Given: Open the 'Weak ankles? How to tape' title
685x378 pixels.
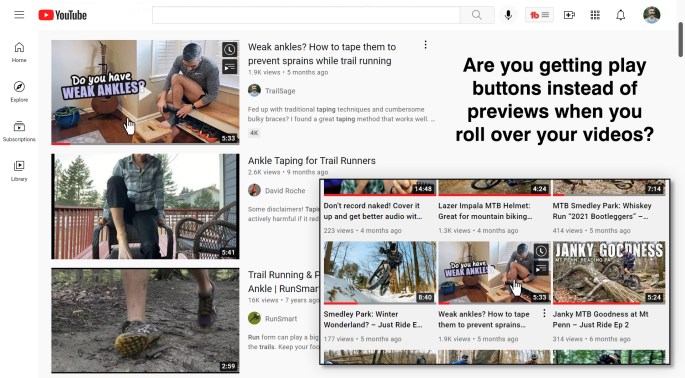Looking at the screenshot, I should [x=322, y=54].
